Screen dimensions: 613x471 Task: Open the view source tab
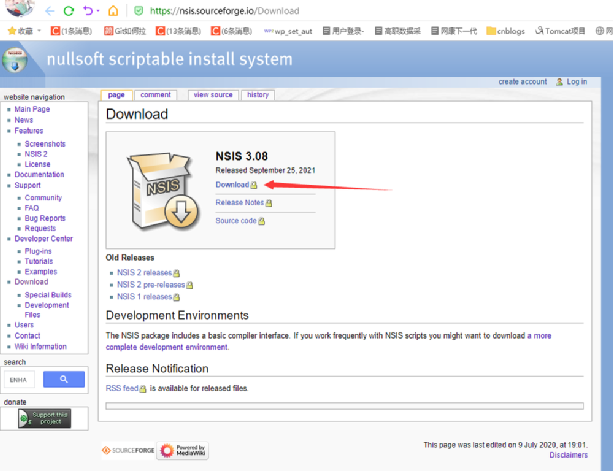(x=213, y=95)
